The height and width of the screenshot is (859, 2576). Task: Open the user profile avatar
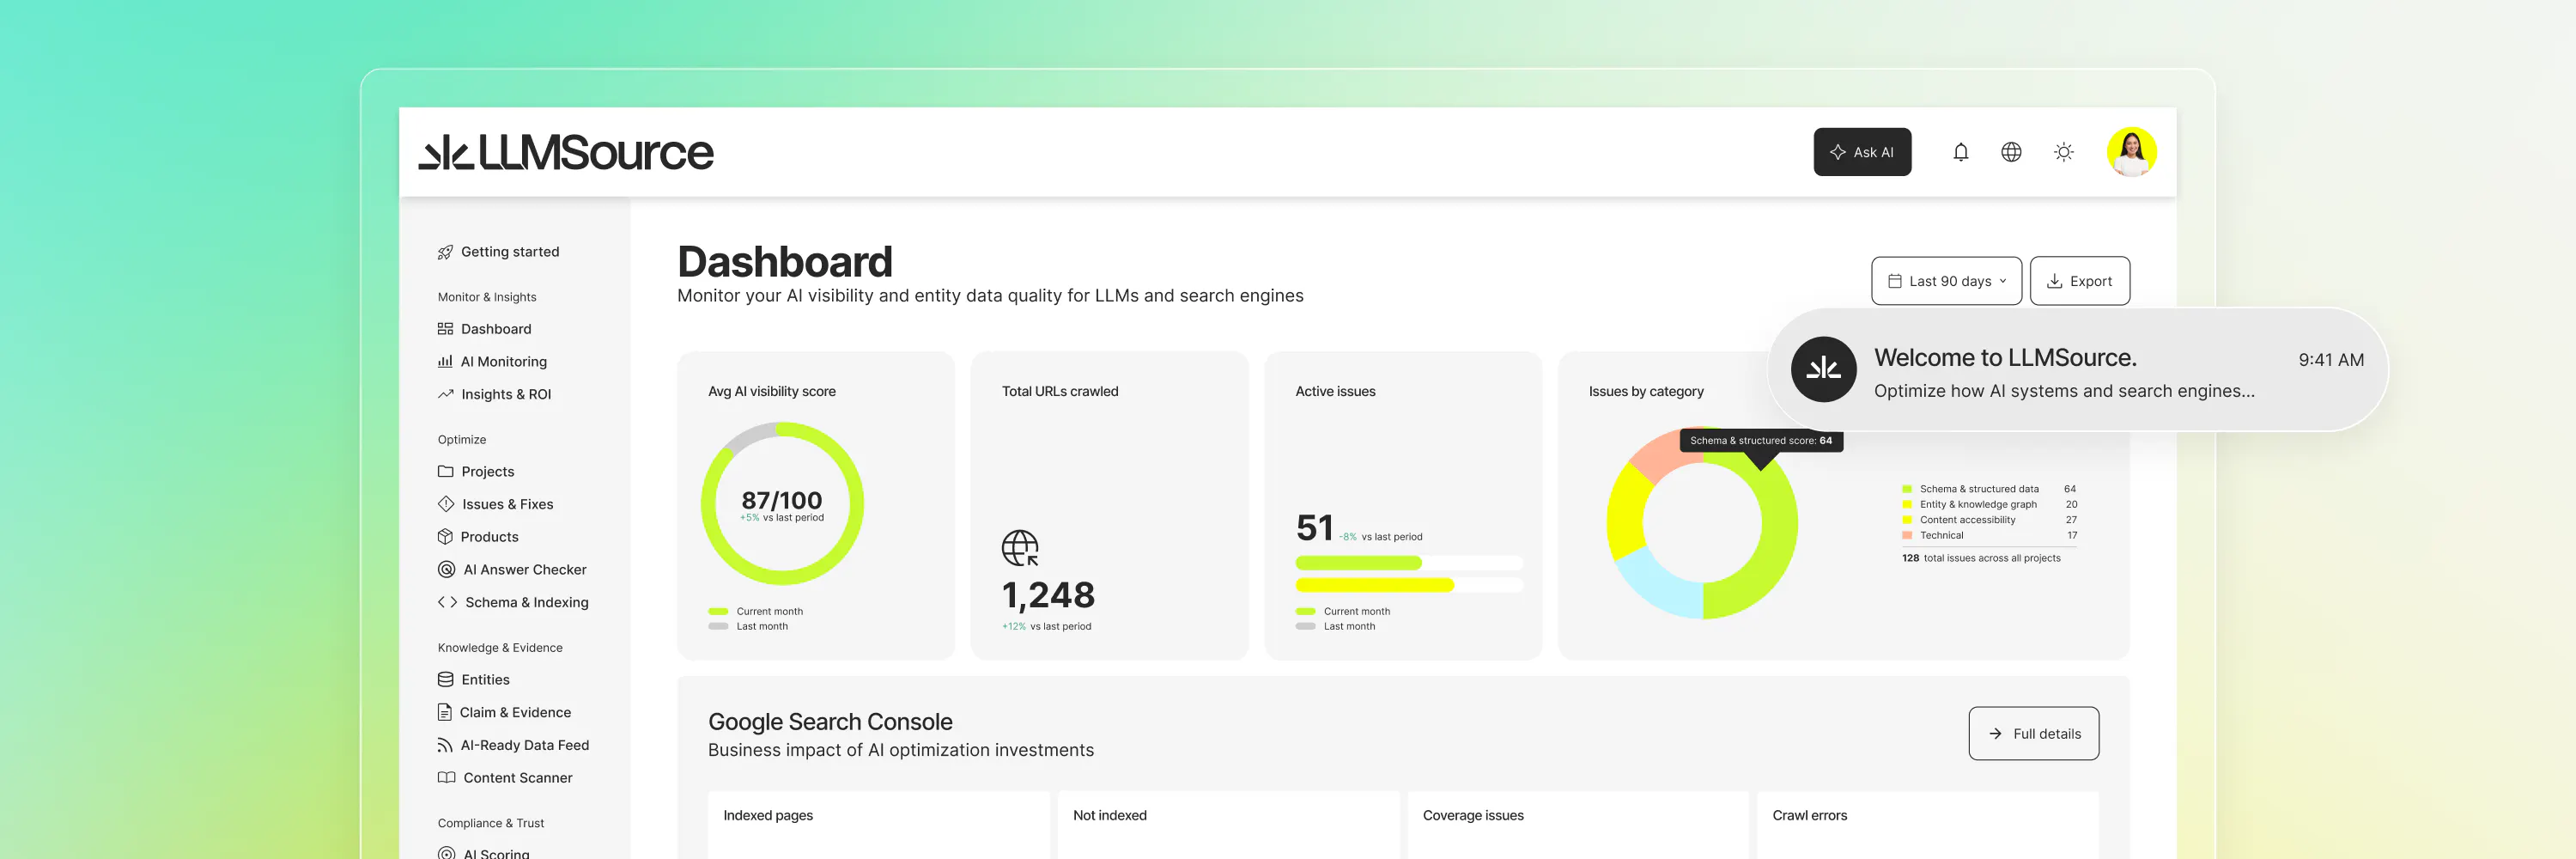(2131, 152)
